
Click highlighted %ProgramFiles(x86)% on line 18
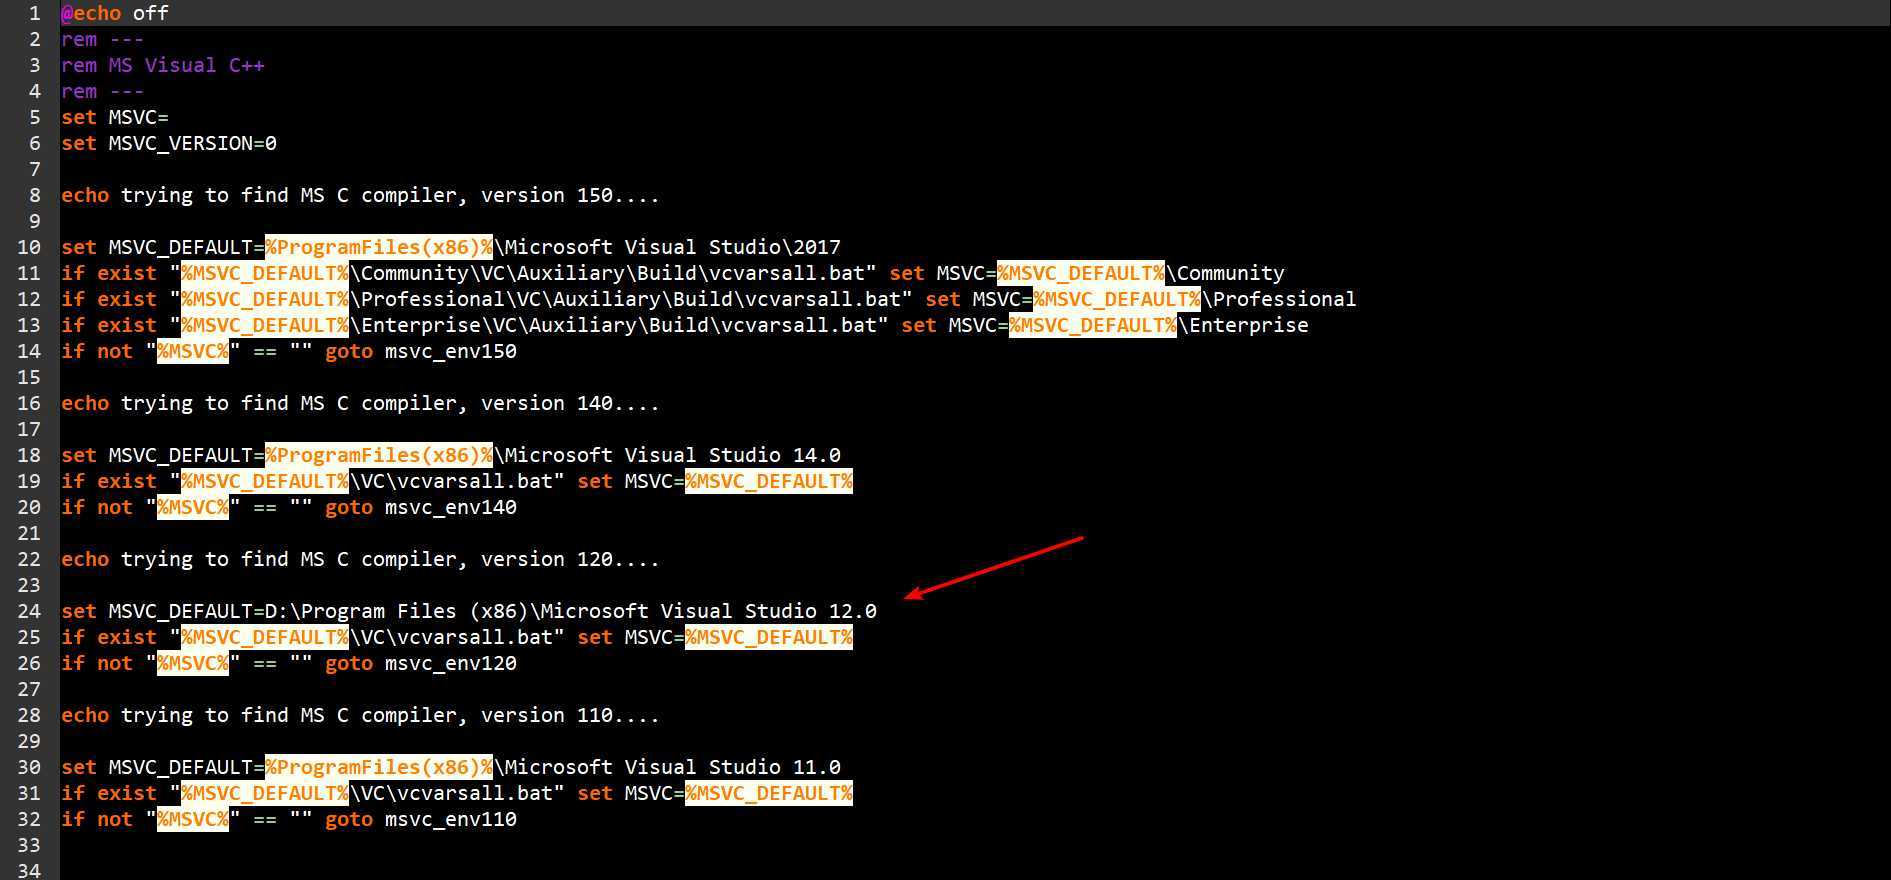(x=379, y=455)
